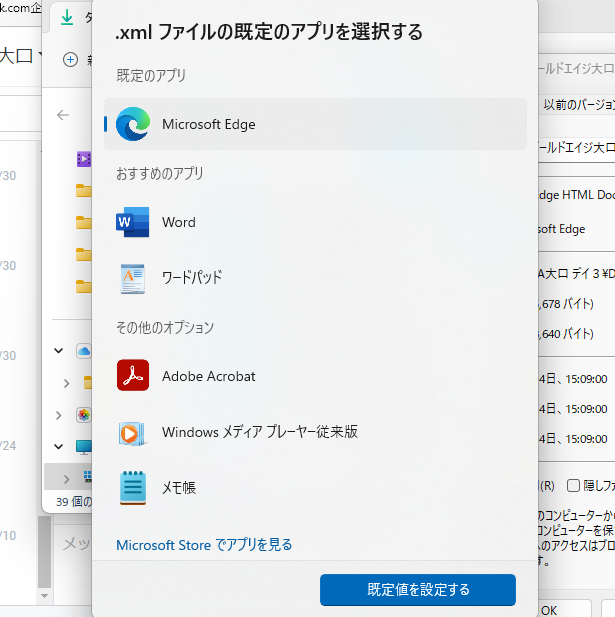615x617 pixels.
Task: Click the purple video folder icon
Action: (x=84, y=159)
